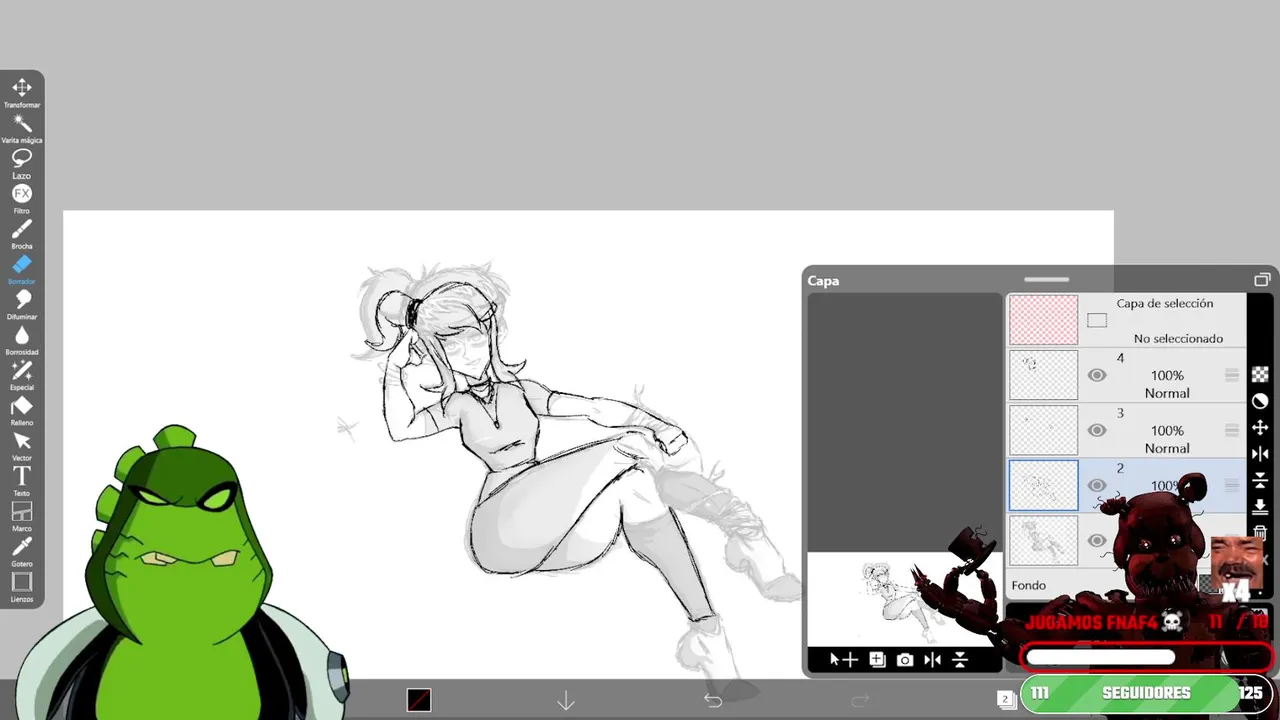Click the merge-down arrow icon in layer sidebar
This screenshot has height=720, width=1280.
click(1260, 507)
